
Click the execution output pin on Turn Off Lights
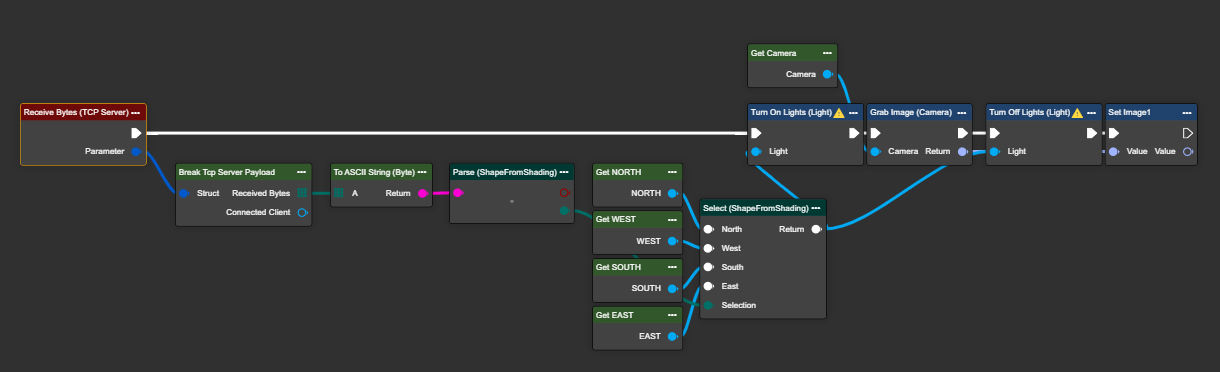tap(1091, 133)
